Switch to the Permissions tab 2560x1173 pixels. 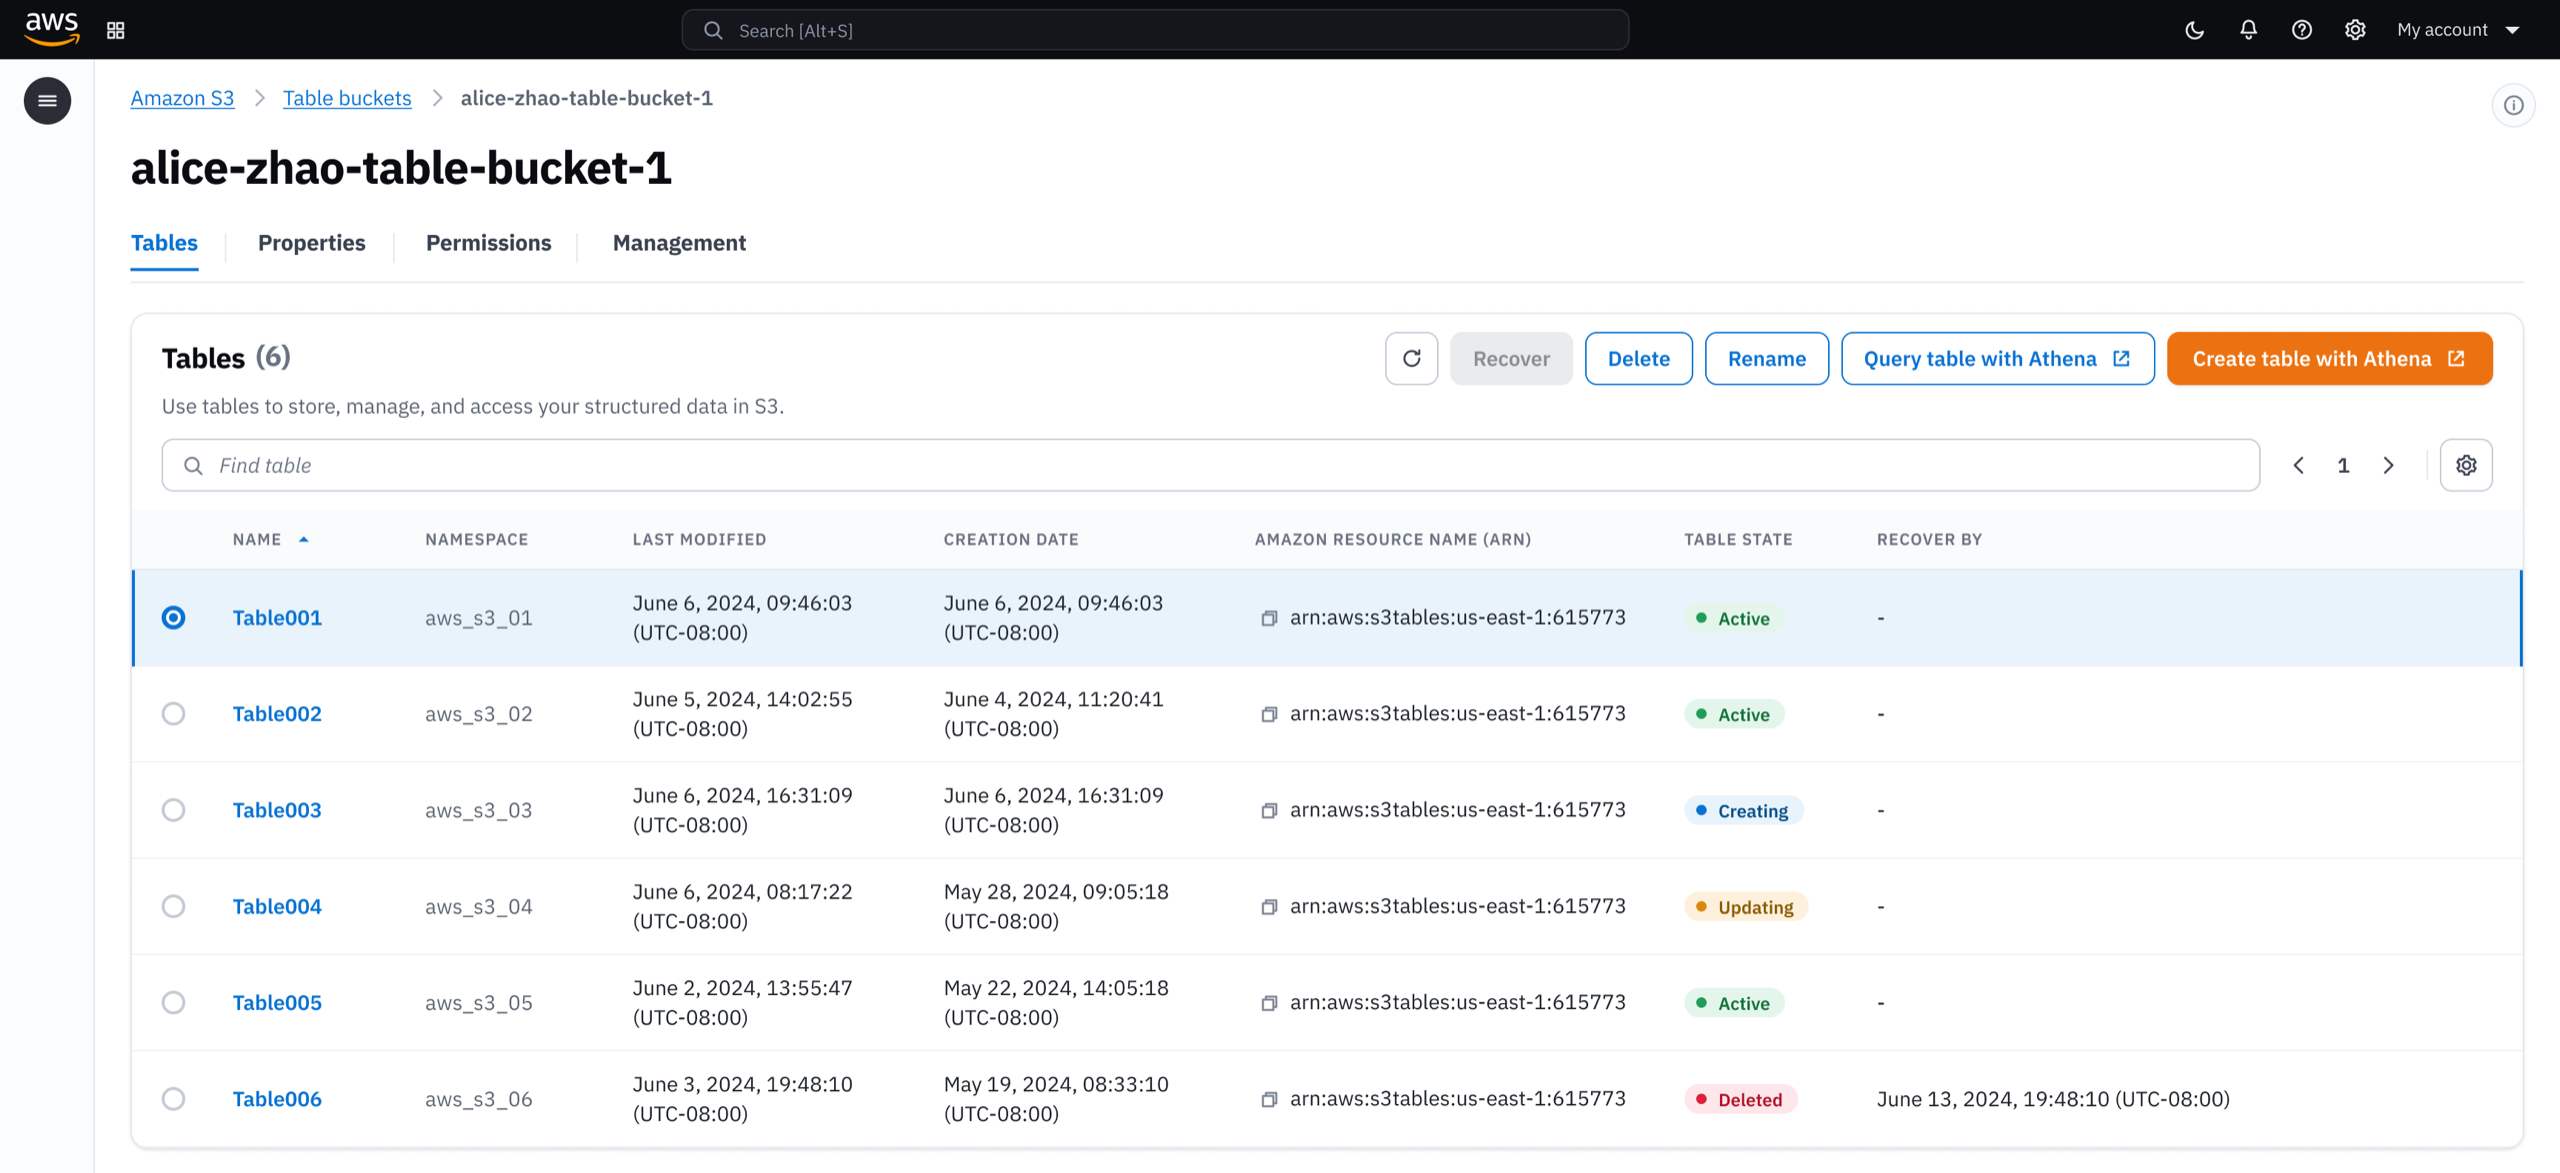click(488, 243)
